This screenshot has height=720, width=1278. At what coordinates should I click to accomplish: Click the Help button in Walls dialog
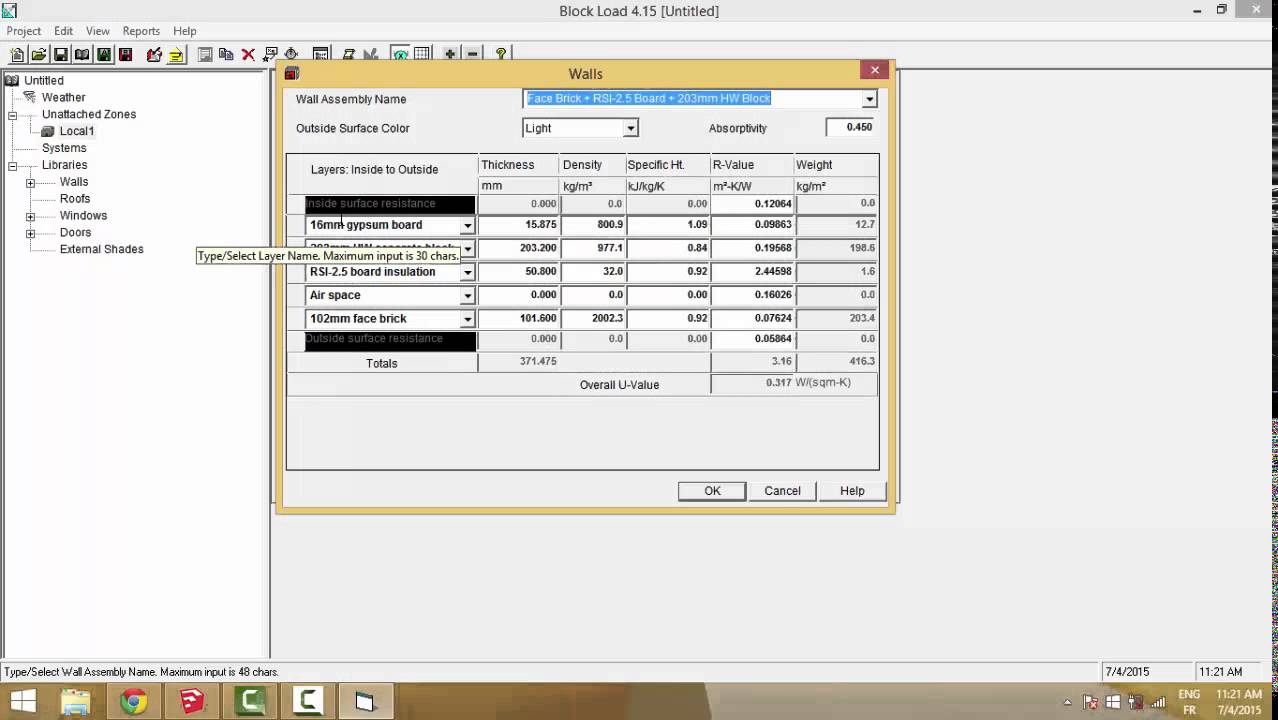pyautogui.click(x=852, y=491)
